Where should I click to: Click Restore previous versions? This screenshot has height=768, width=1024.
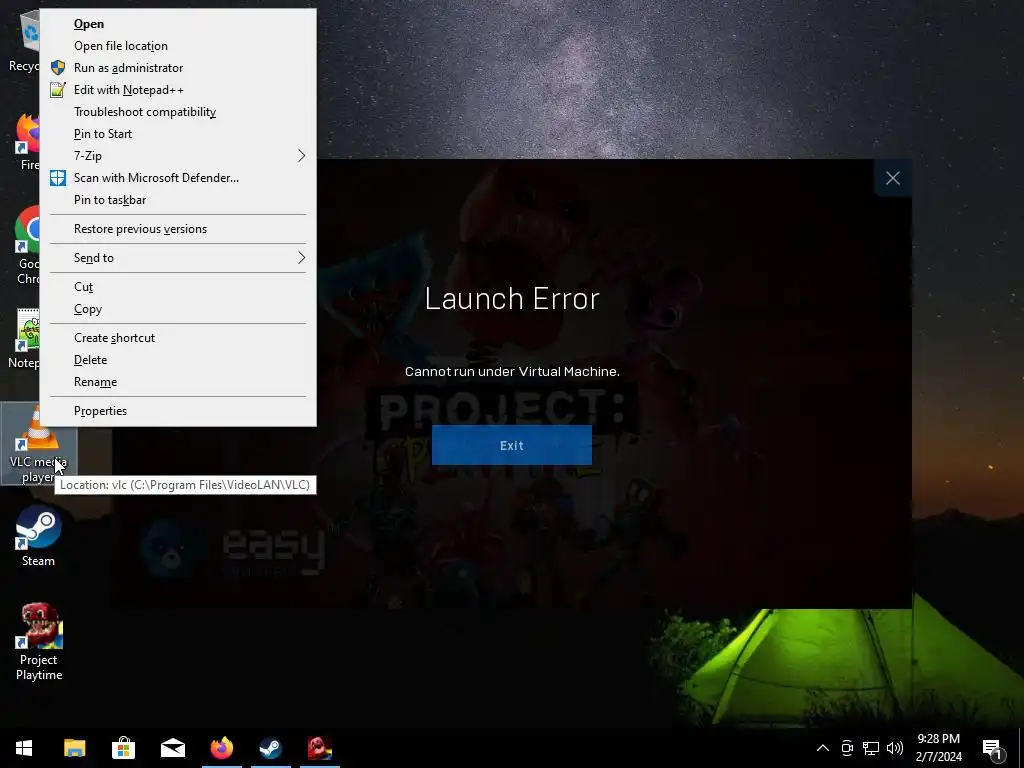pos(178,229)
